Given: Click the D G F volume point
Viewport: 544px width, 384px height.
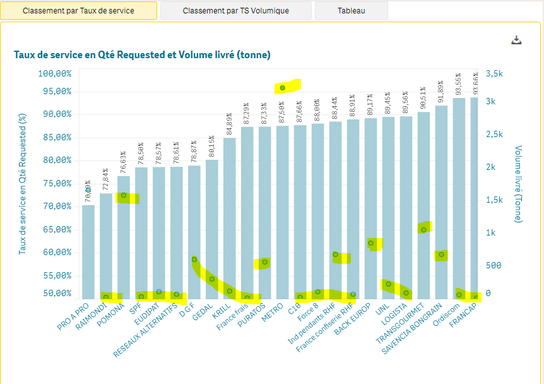Looking at the screenshot, I should [x=194, y=259].
